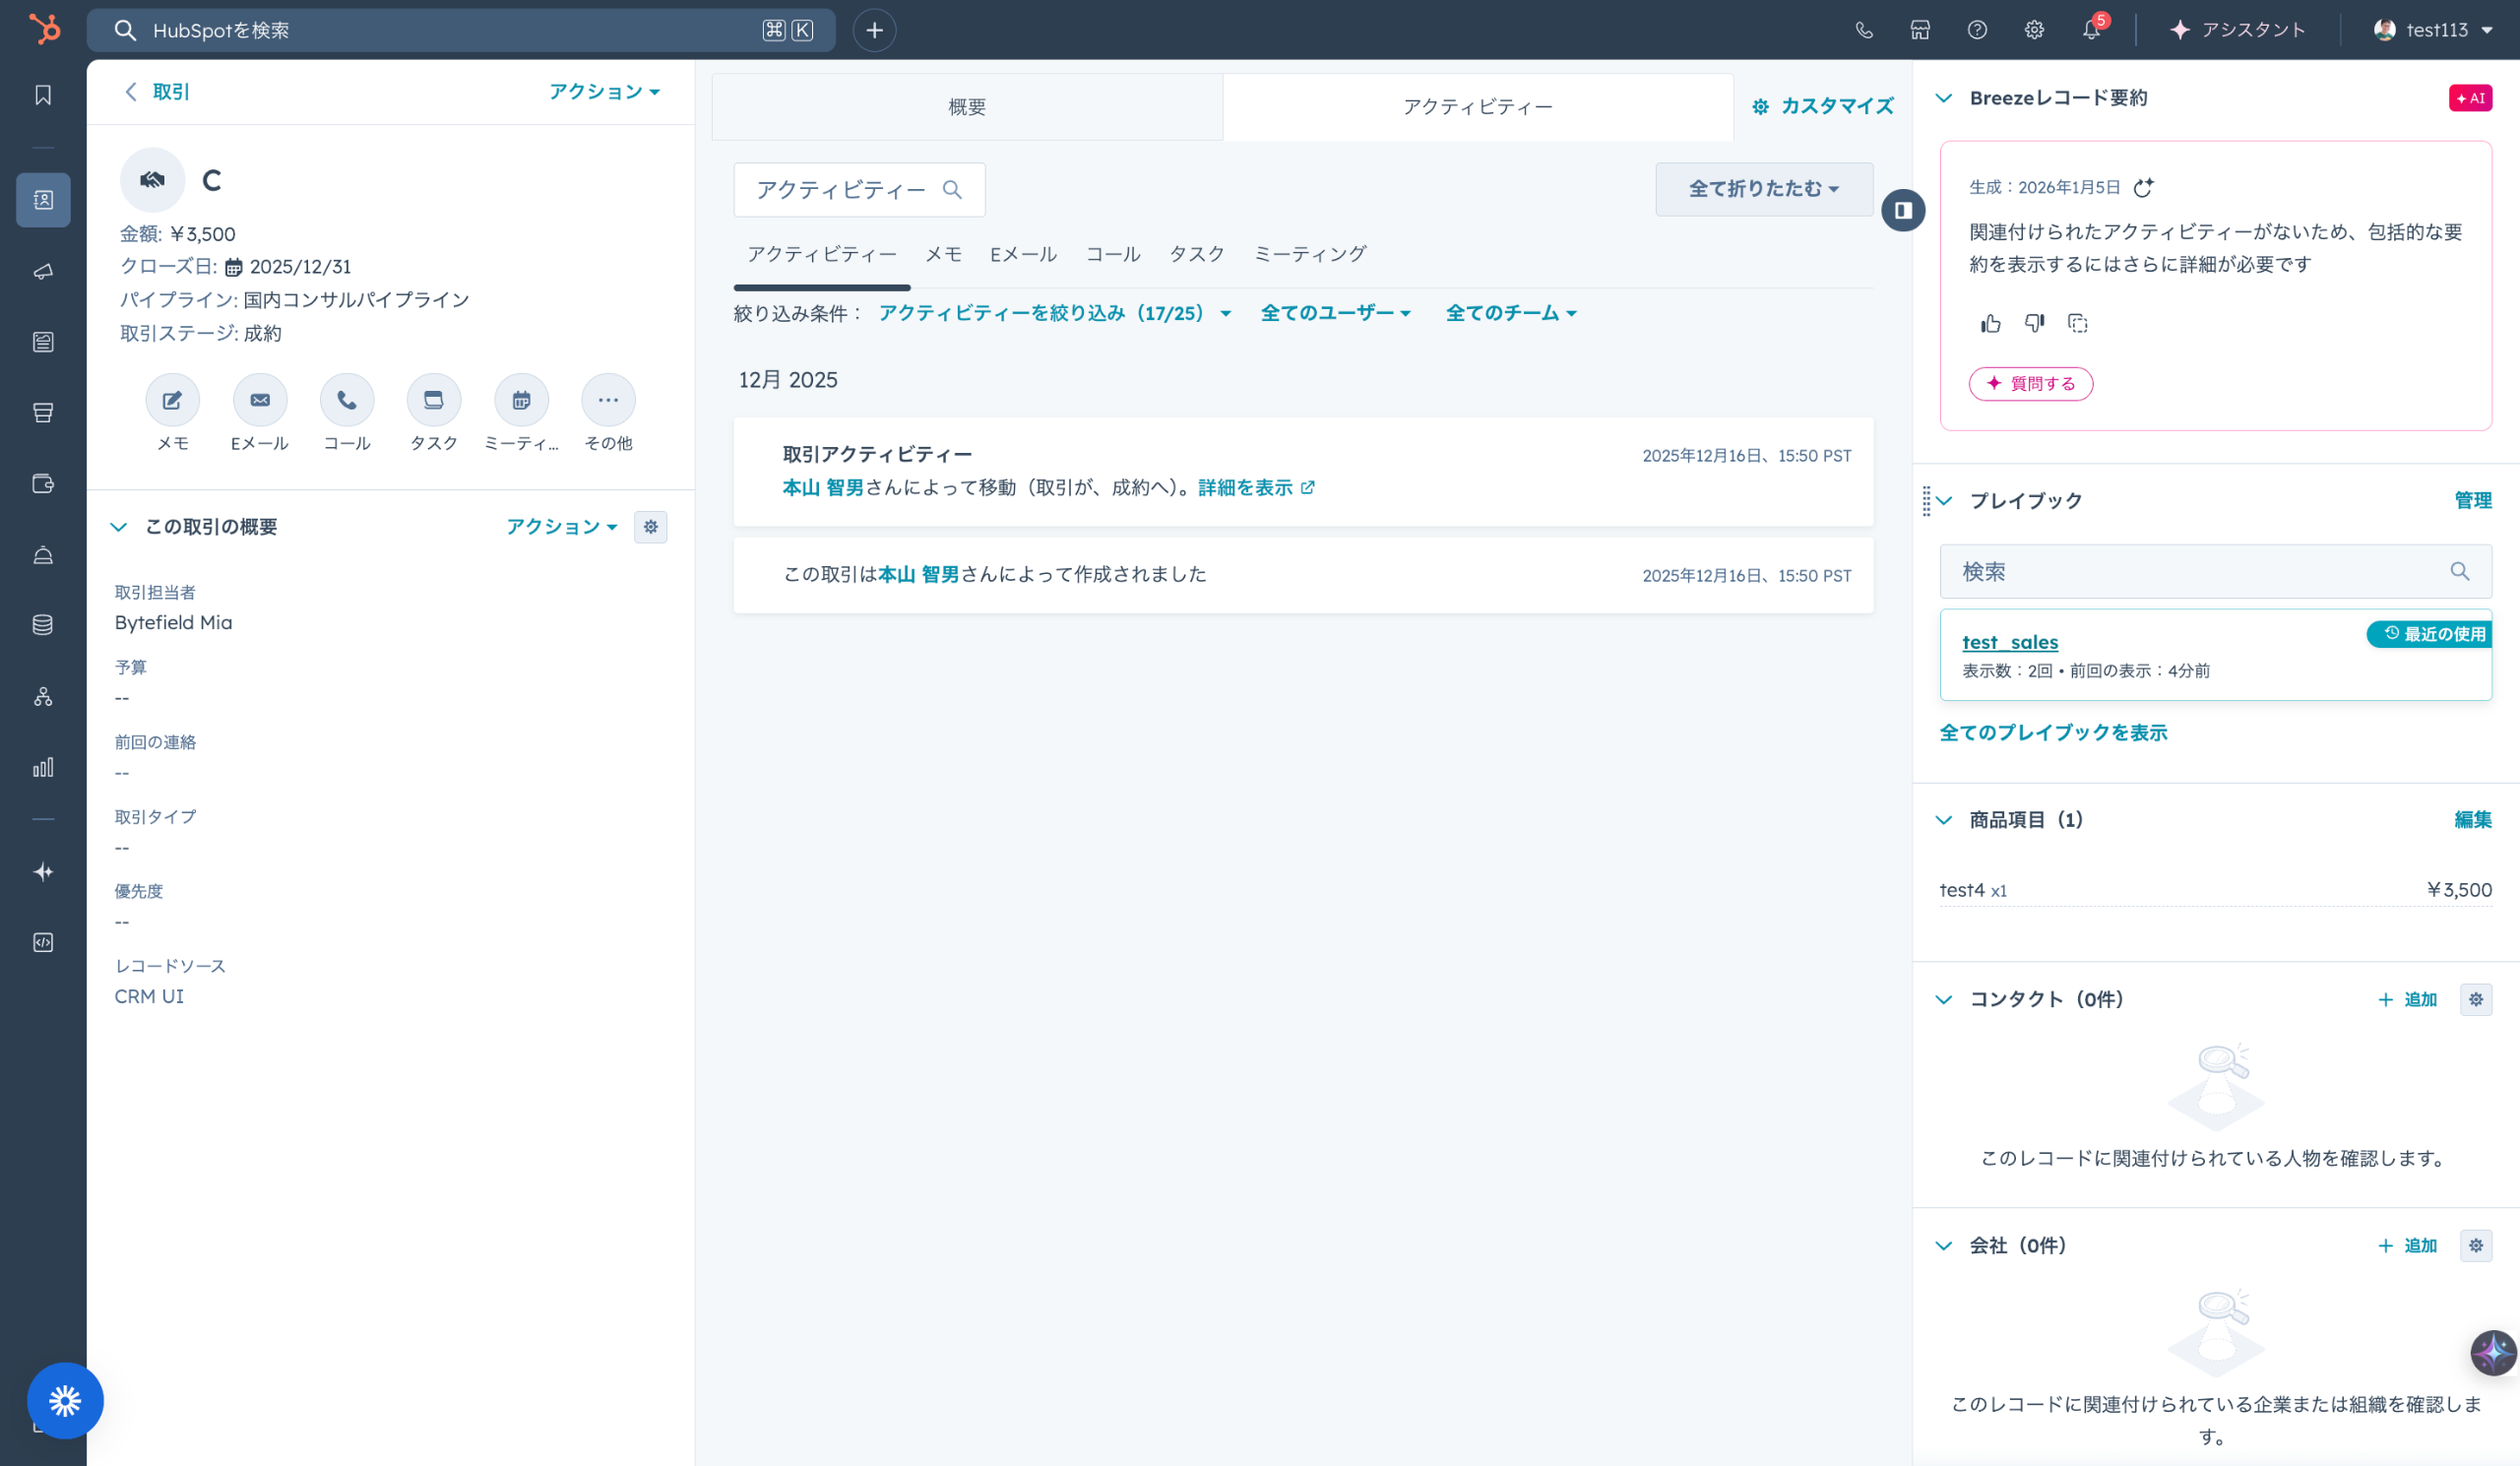This screenshot has width=2520, height=1466.
Task: Click the thumbs up feedback icon
Action: pyautogui.click(x=1990, y=323)
